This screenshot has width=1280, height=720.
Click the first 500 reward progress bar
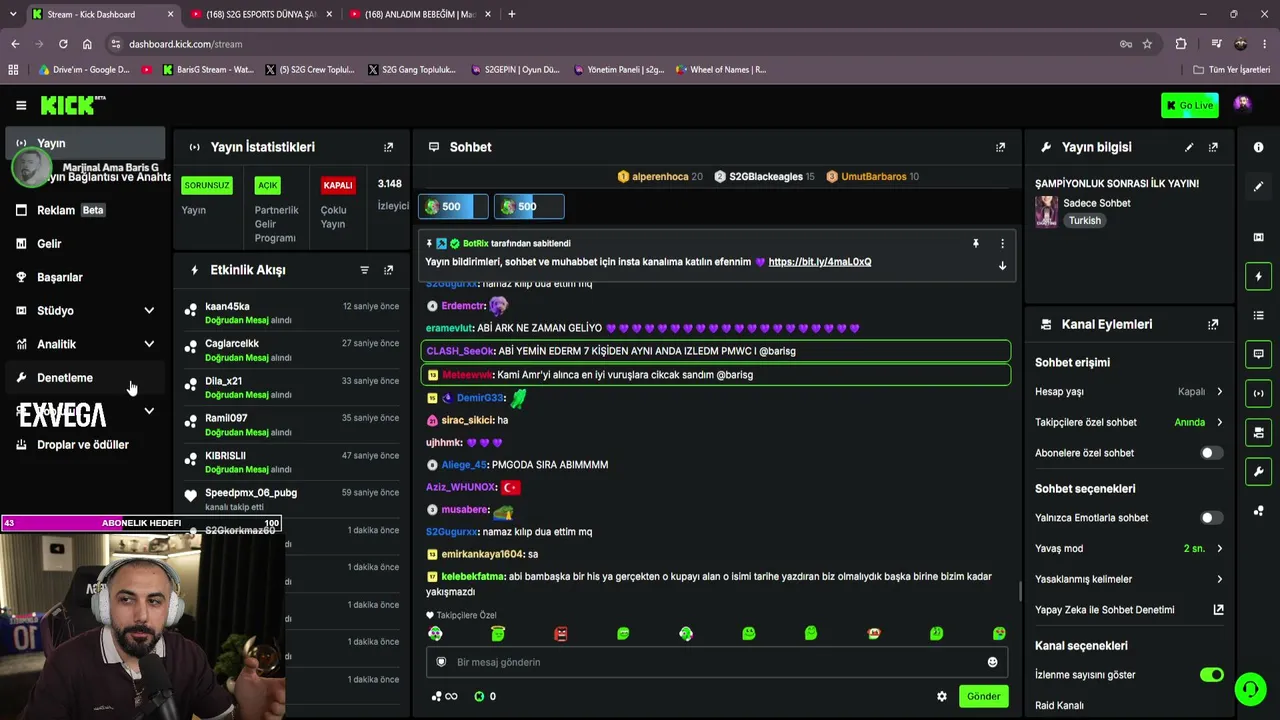453,207
